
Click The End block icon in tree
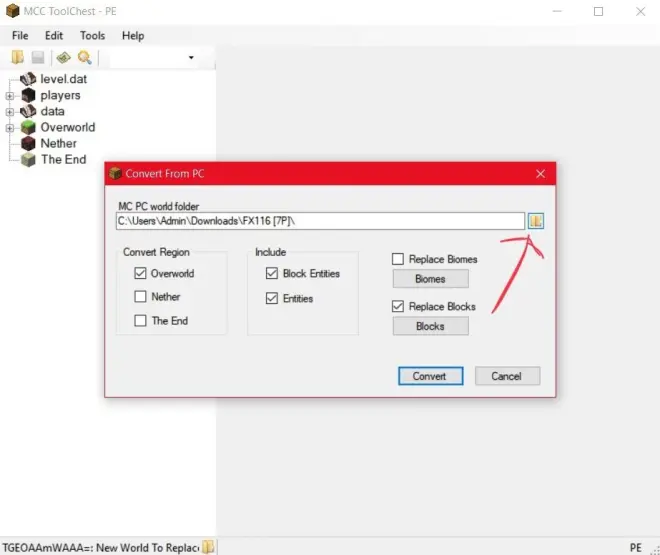[x=28, y=159]
